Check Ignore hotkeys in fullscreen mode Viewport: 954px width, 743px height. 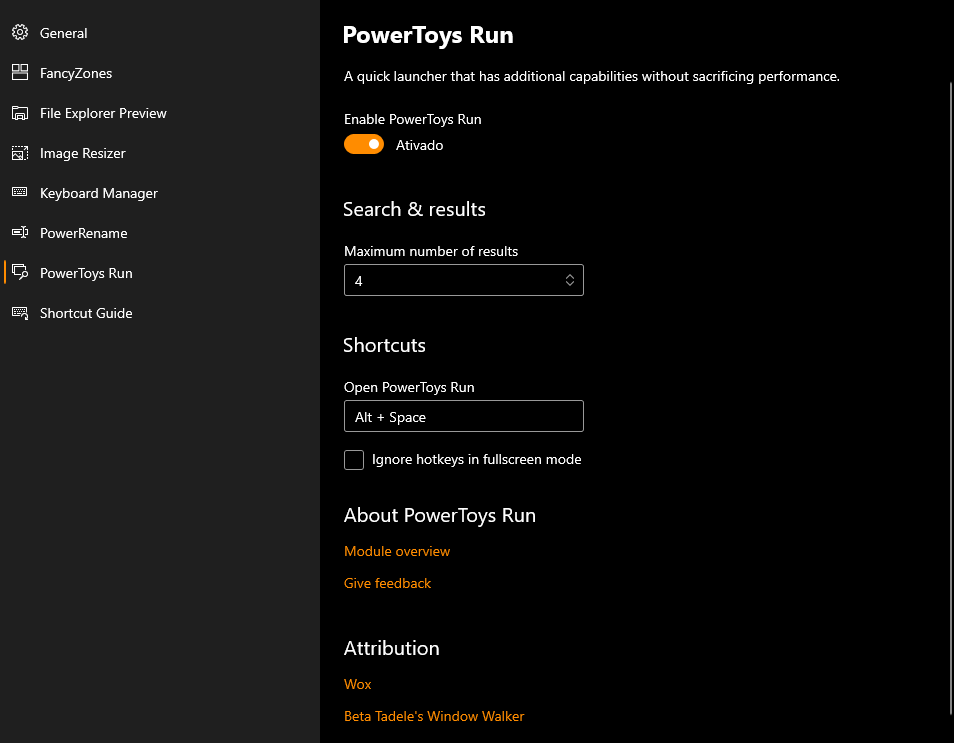click(353, 459)
